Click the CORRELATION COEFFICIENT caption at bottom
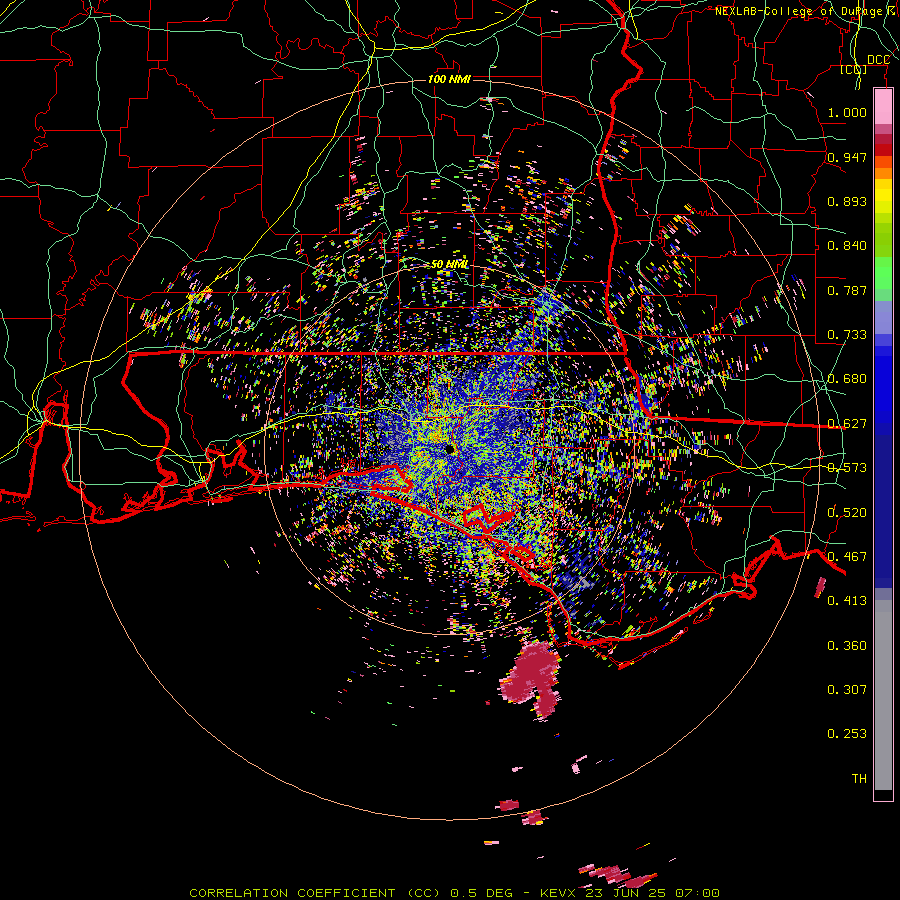The width and height of the screenshot is (900, 900). pyautogui.click(x=454, y=893)
